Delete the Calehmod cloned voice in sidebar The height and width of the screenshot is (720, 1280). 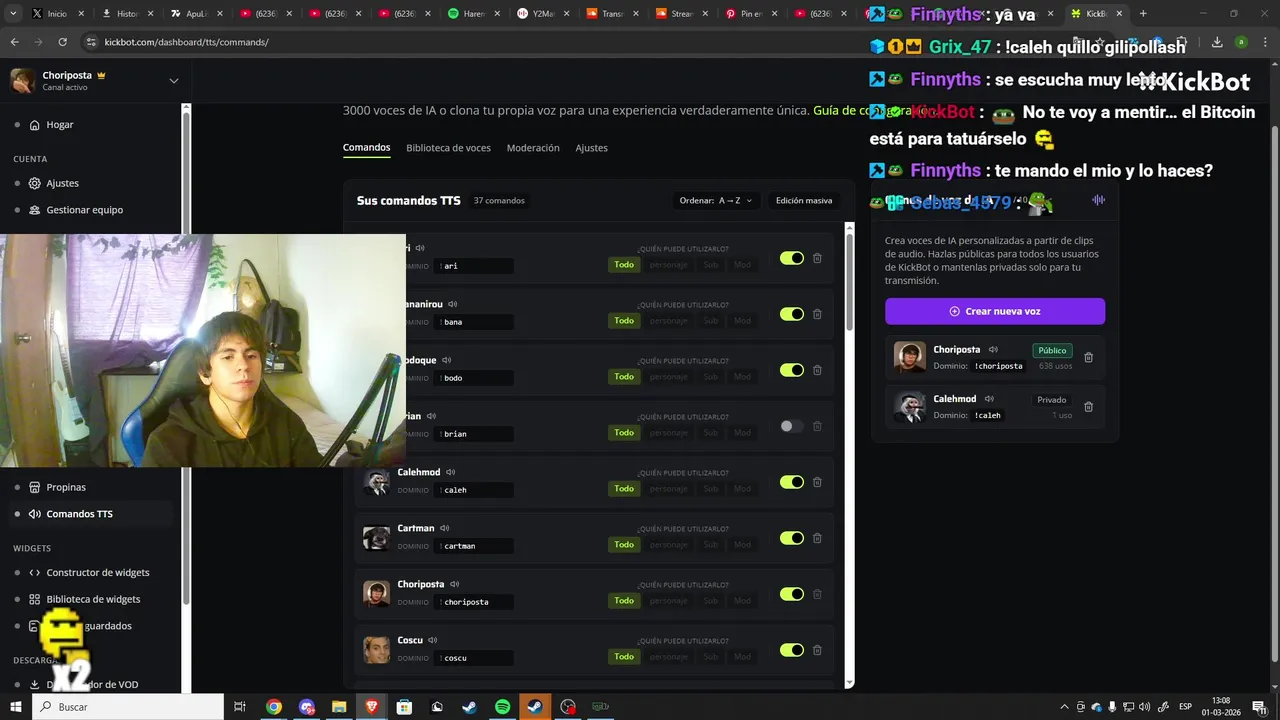pyautogui.click(x=1089, y=406)
